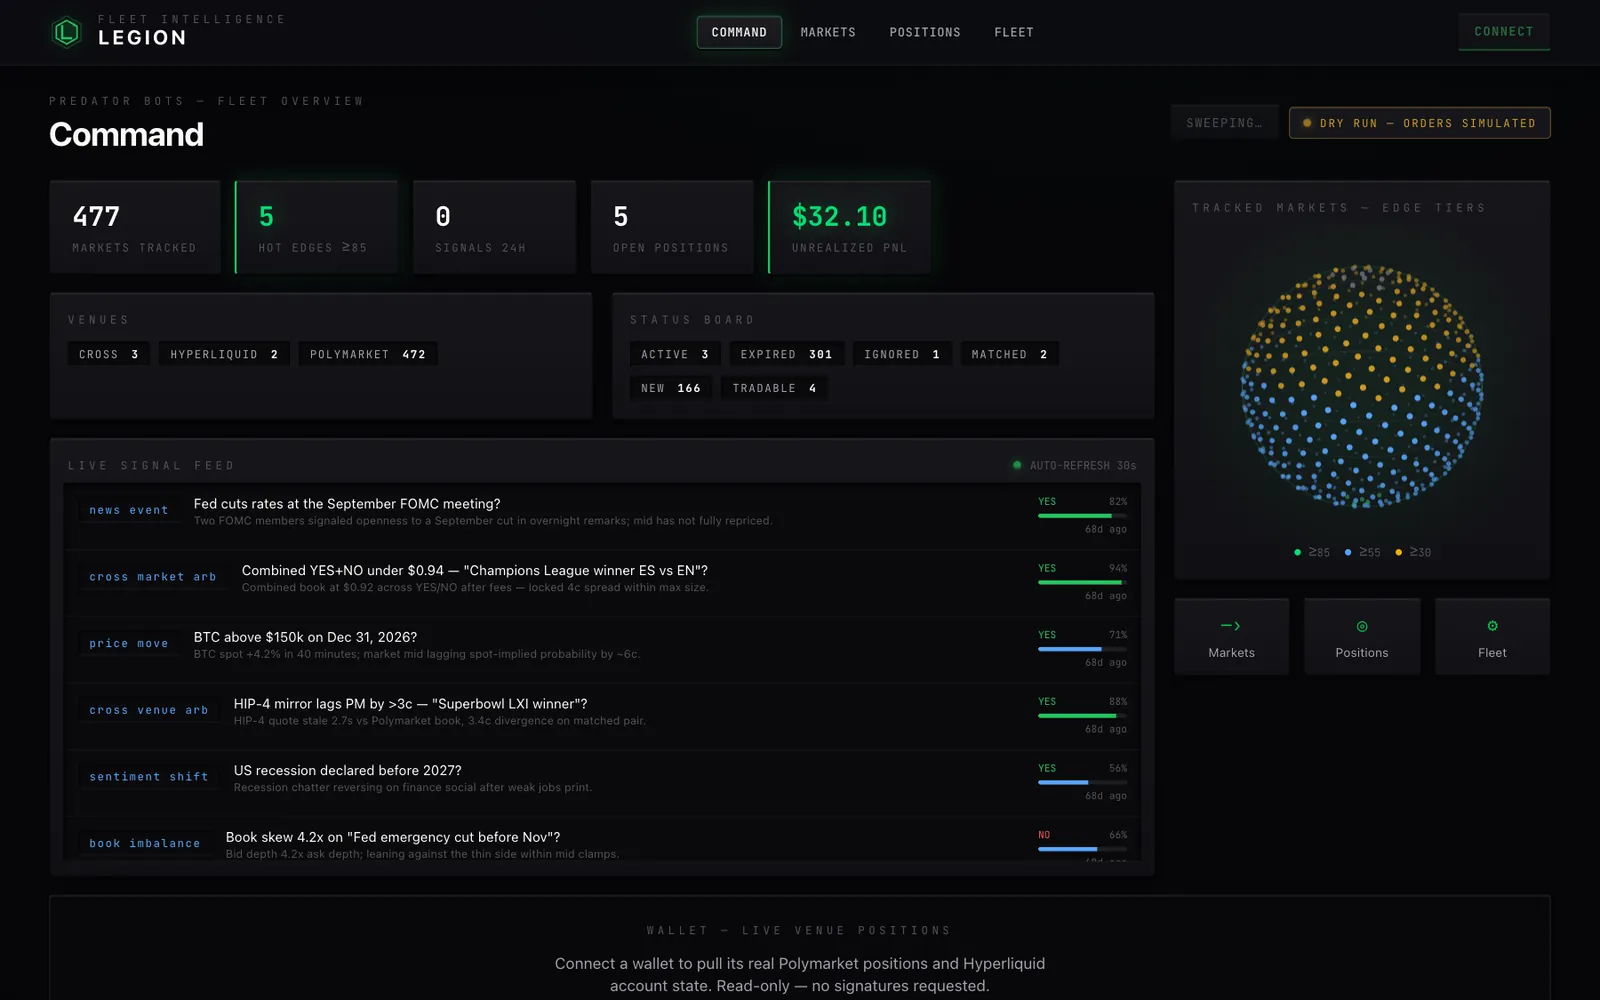
Task: Click the Positions target icon
Action: click(1362, 626)
